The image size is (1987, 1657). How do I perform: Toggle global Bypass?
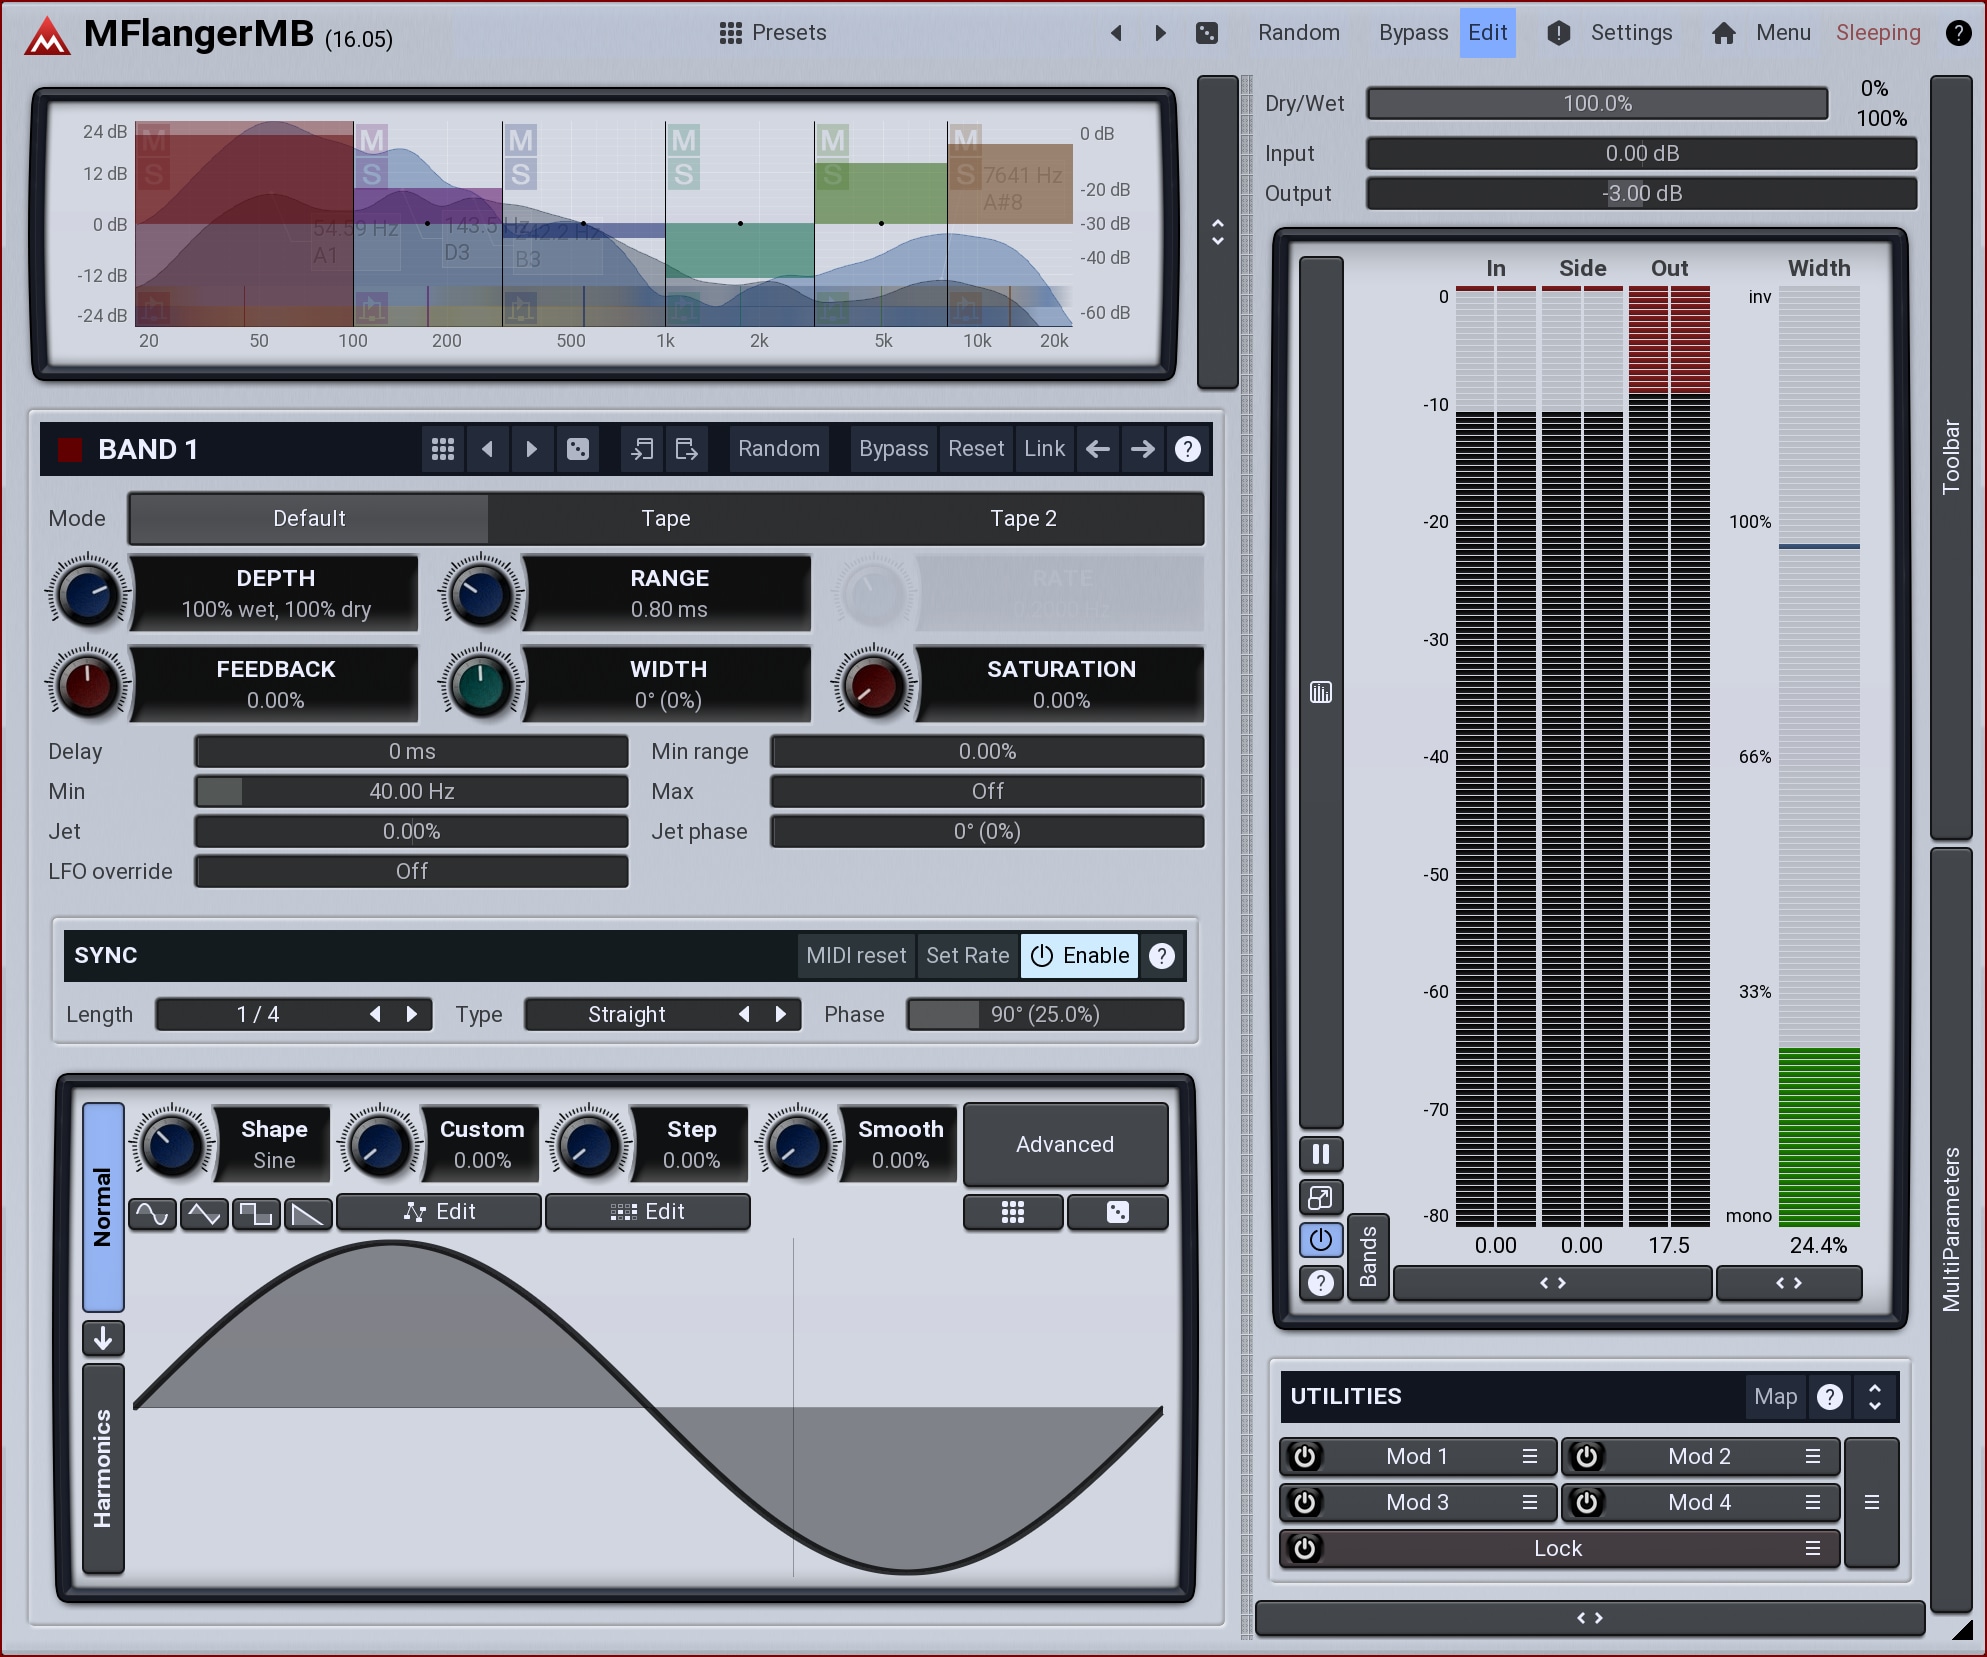(x=1413, y=33)
